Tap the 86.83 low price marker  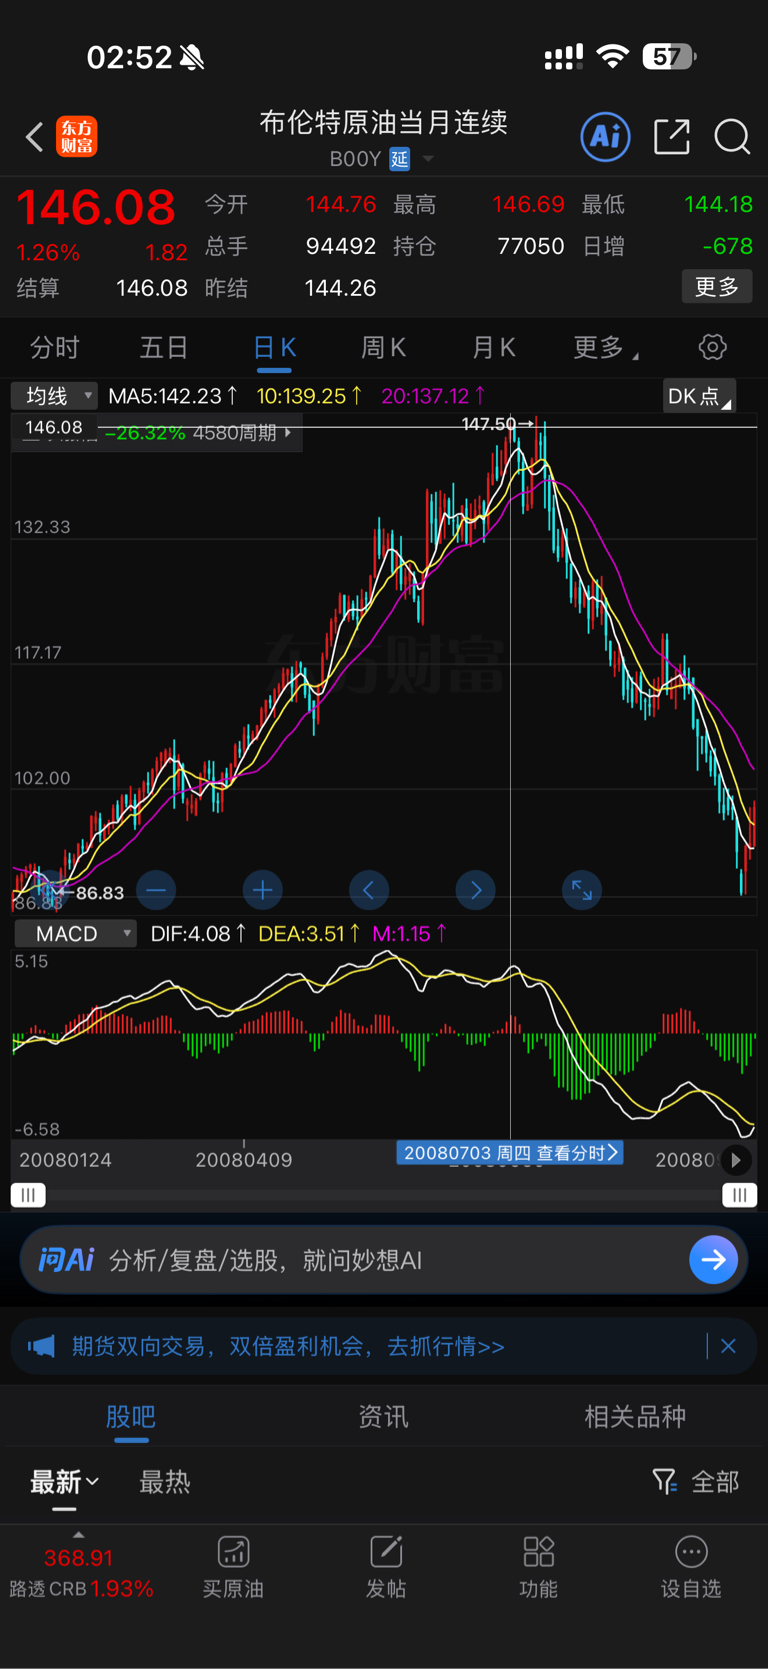(x=93, y=893)
